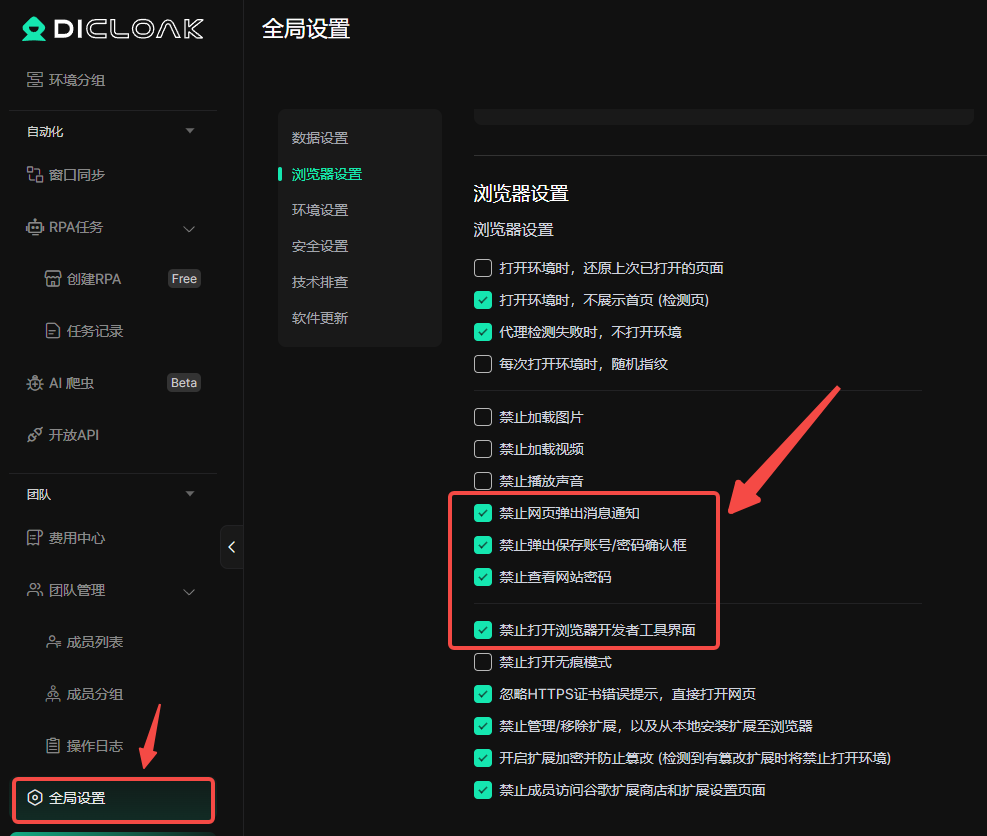Open 环境分组 via its sidebar icon
987x836 pixels.
[x=35, y=80]
